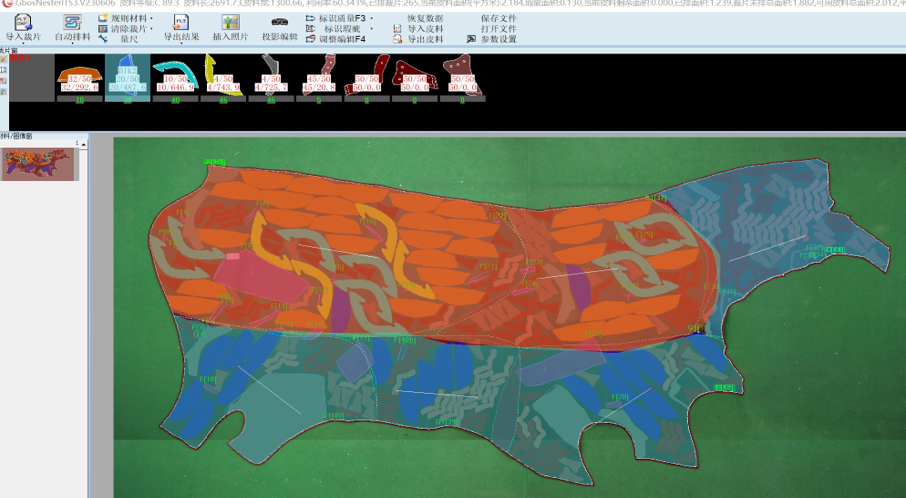Expand the Rule Material (规则材料) dropdown arrow
The height and width of the screenshot is (498, 906).
coord(152,18)
